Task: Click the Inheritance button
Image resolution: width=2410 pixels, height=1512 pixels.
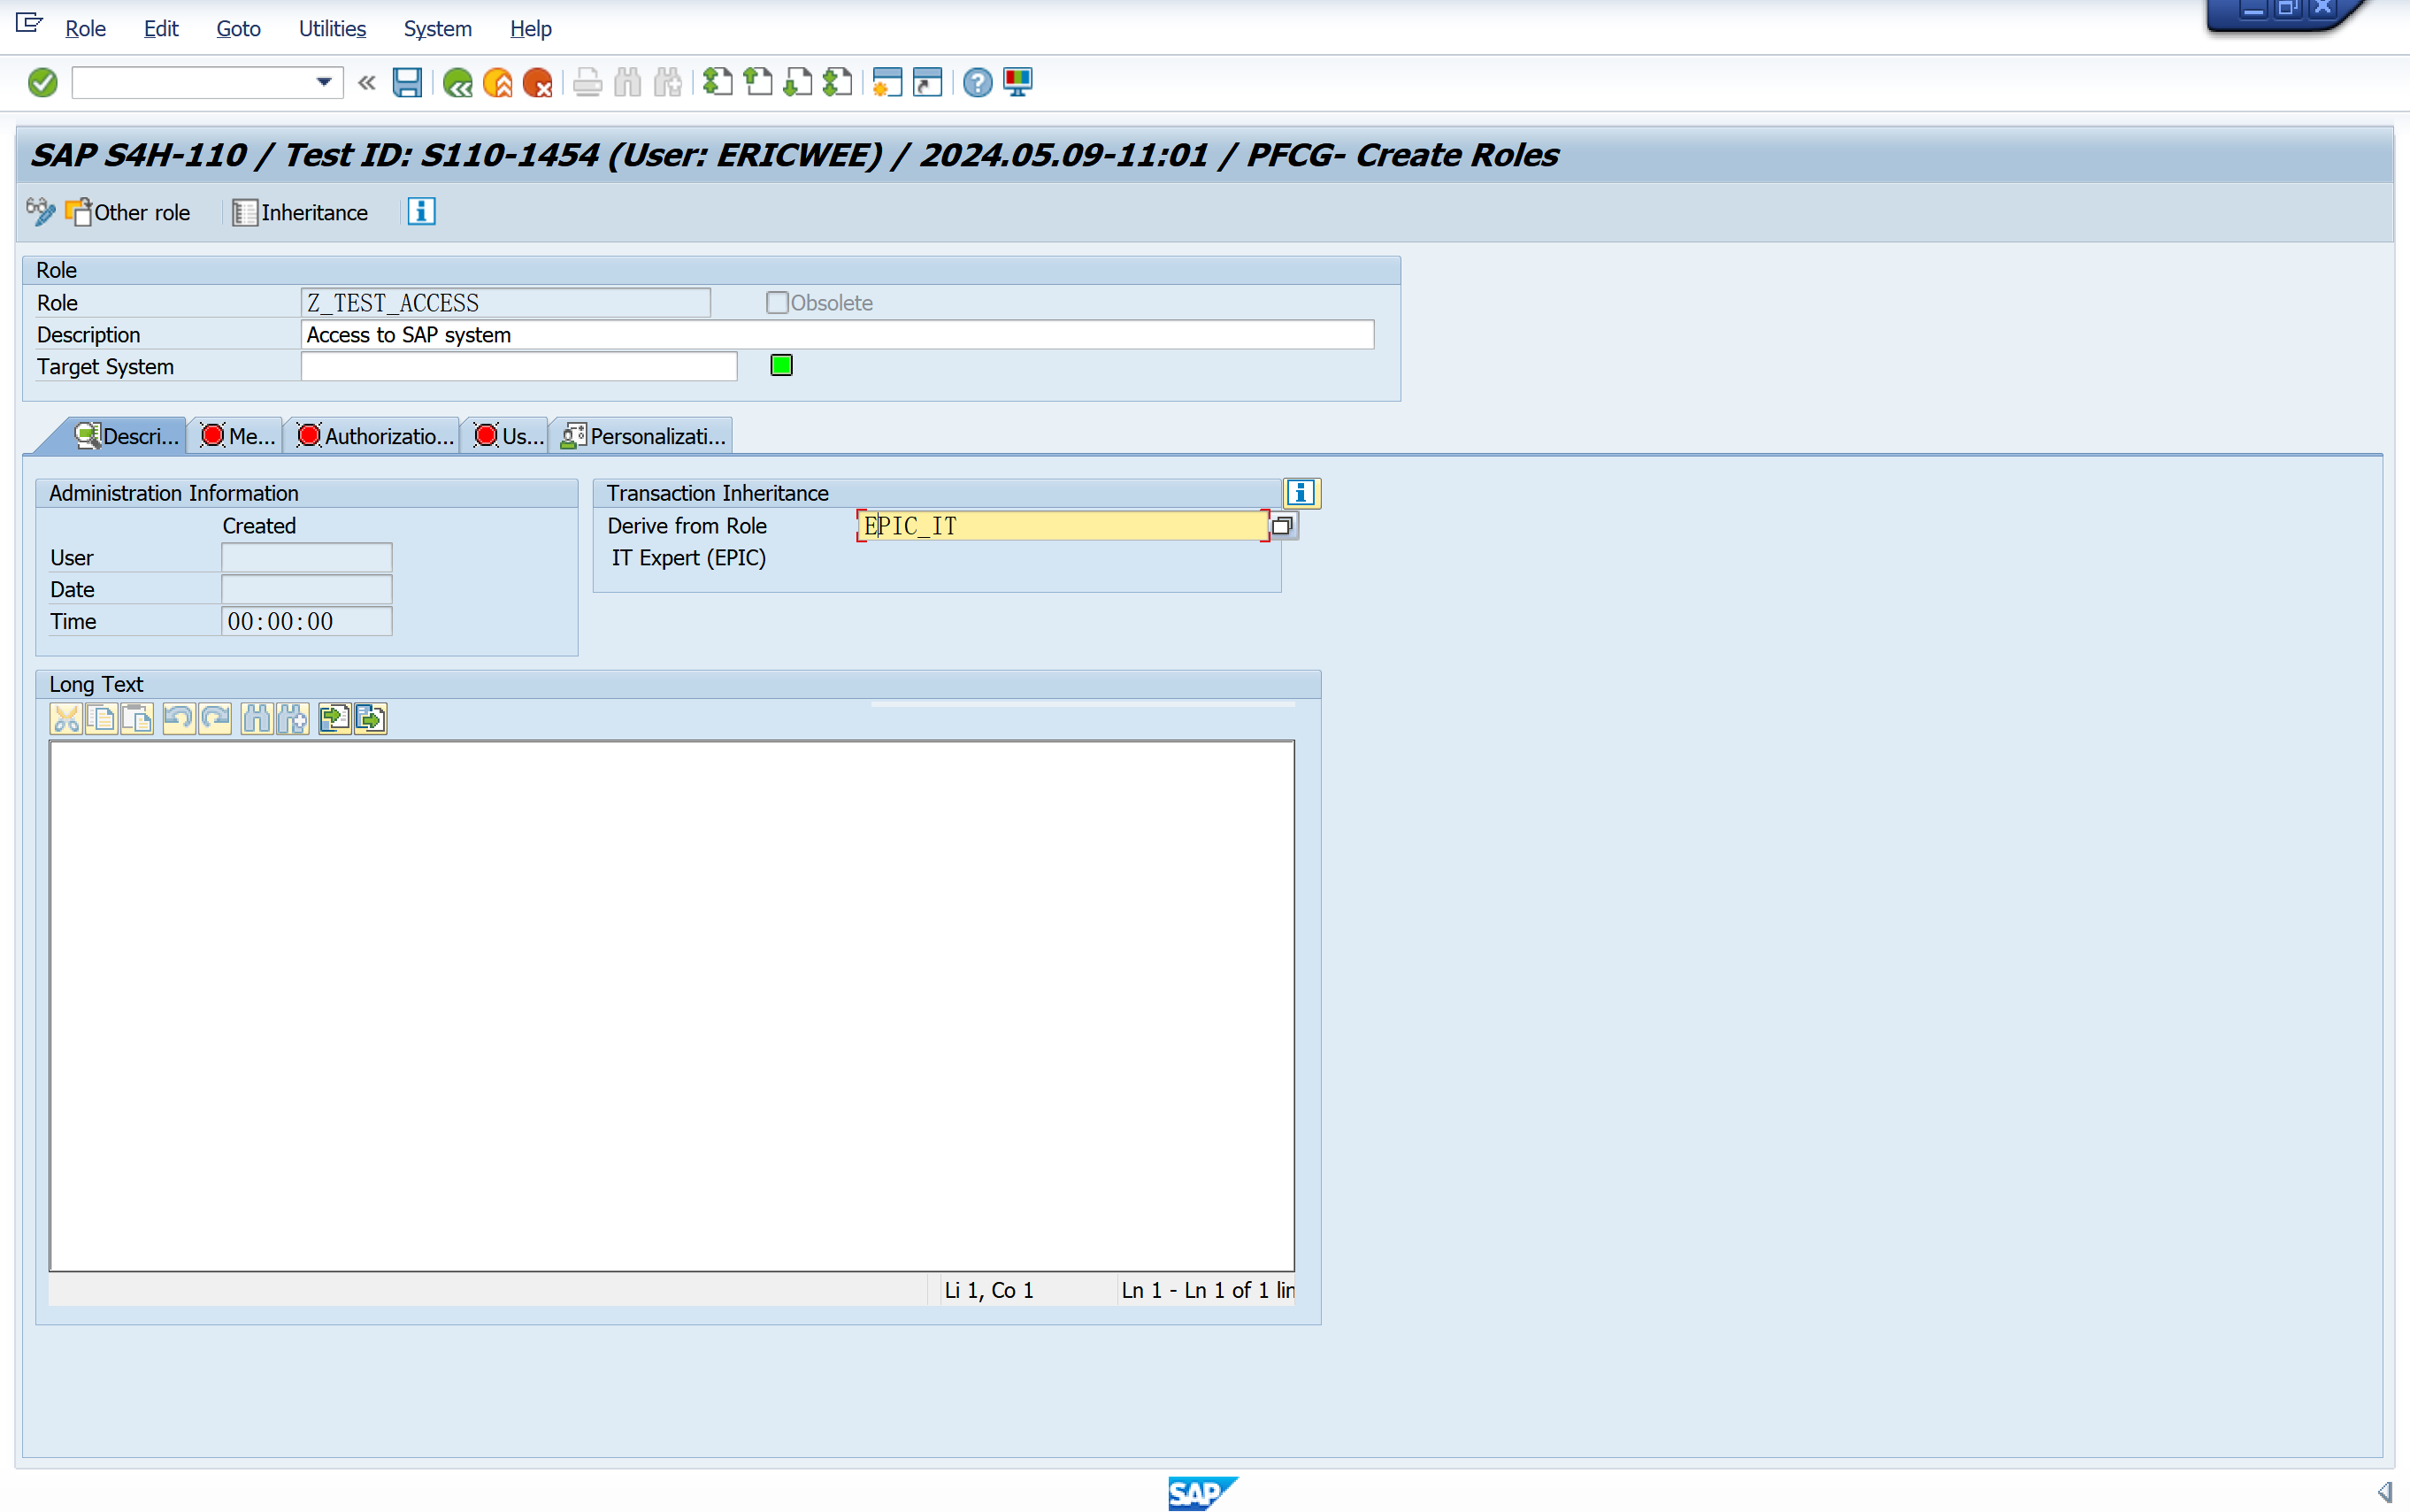Action: (301, 212)
